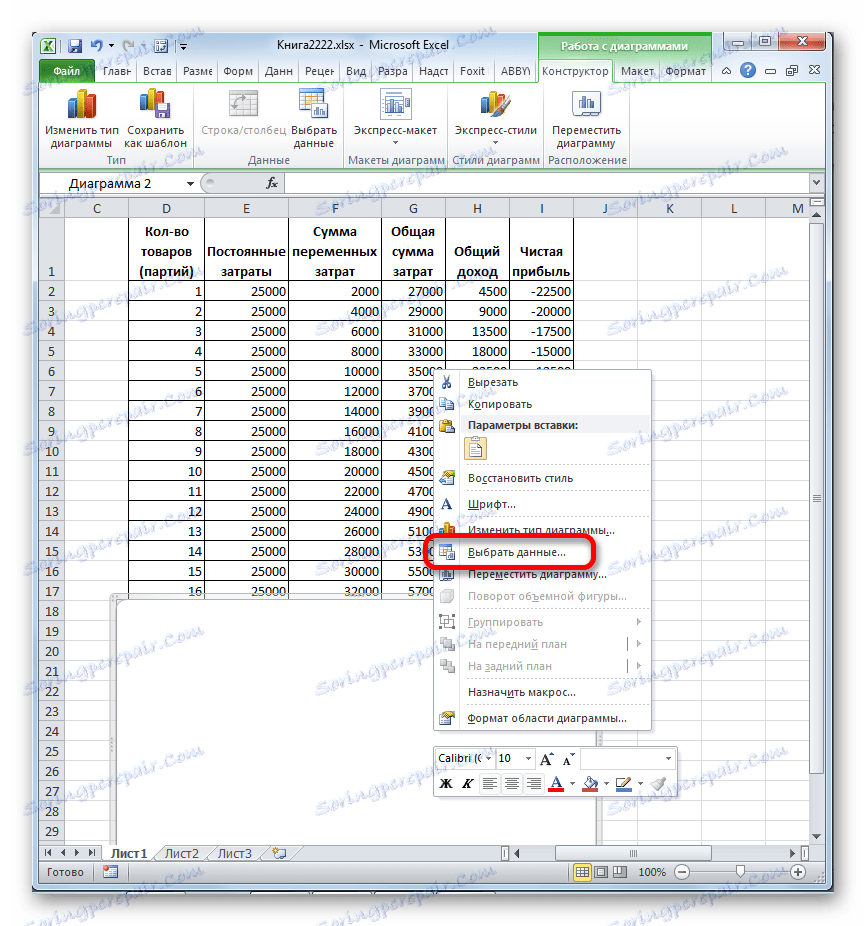
Task: Click center align icon in mini toolbar
Action: coord(512,784)
